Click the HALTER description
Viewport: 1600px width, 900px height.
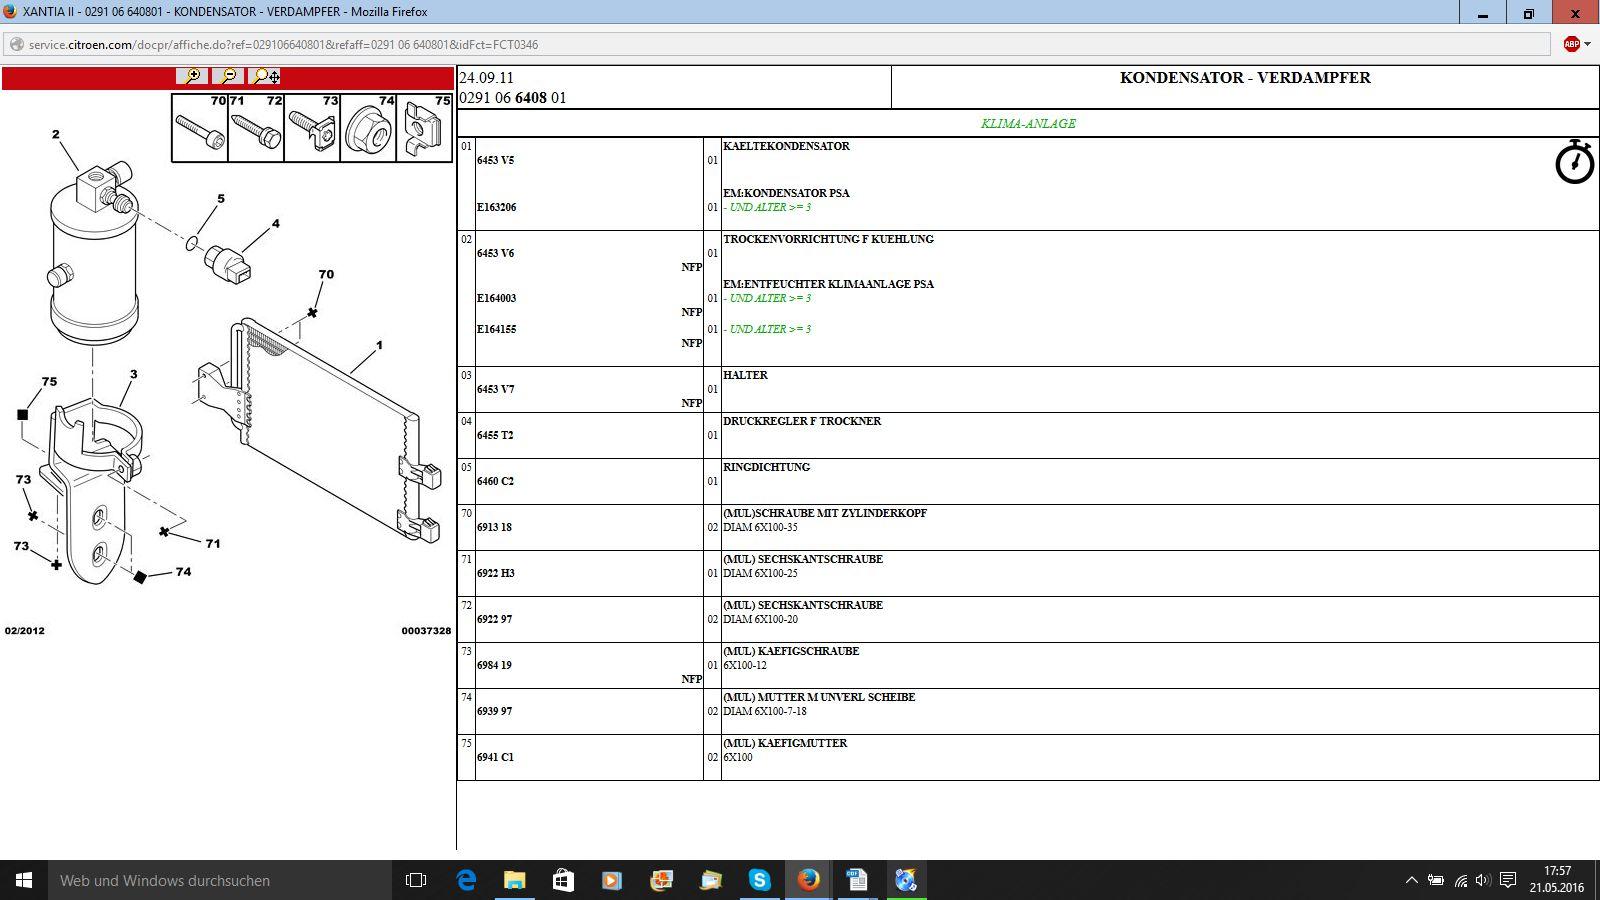745,375
